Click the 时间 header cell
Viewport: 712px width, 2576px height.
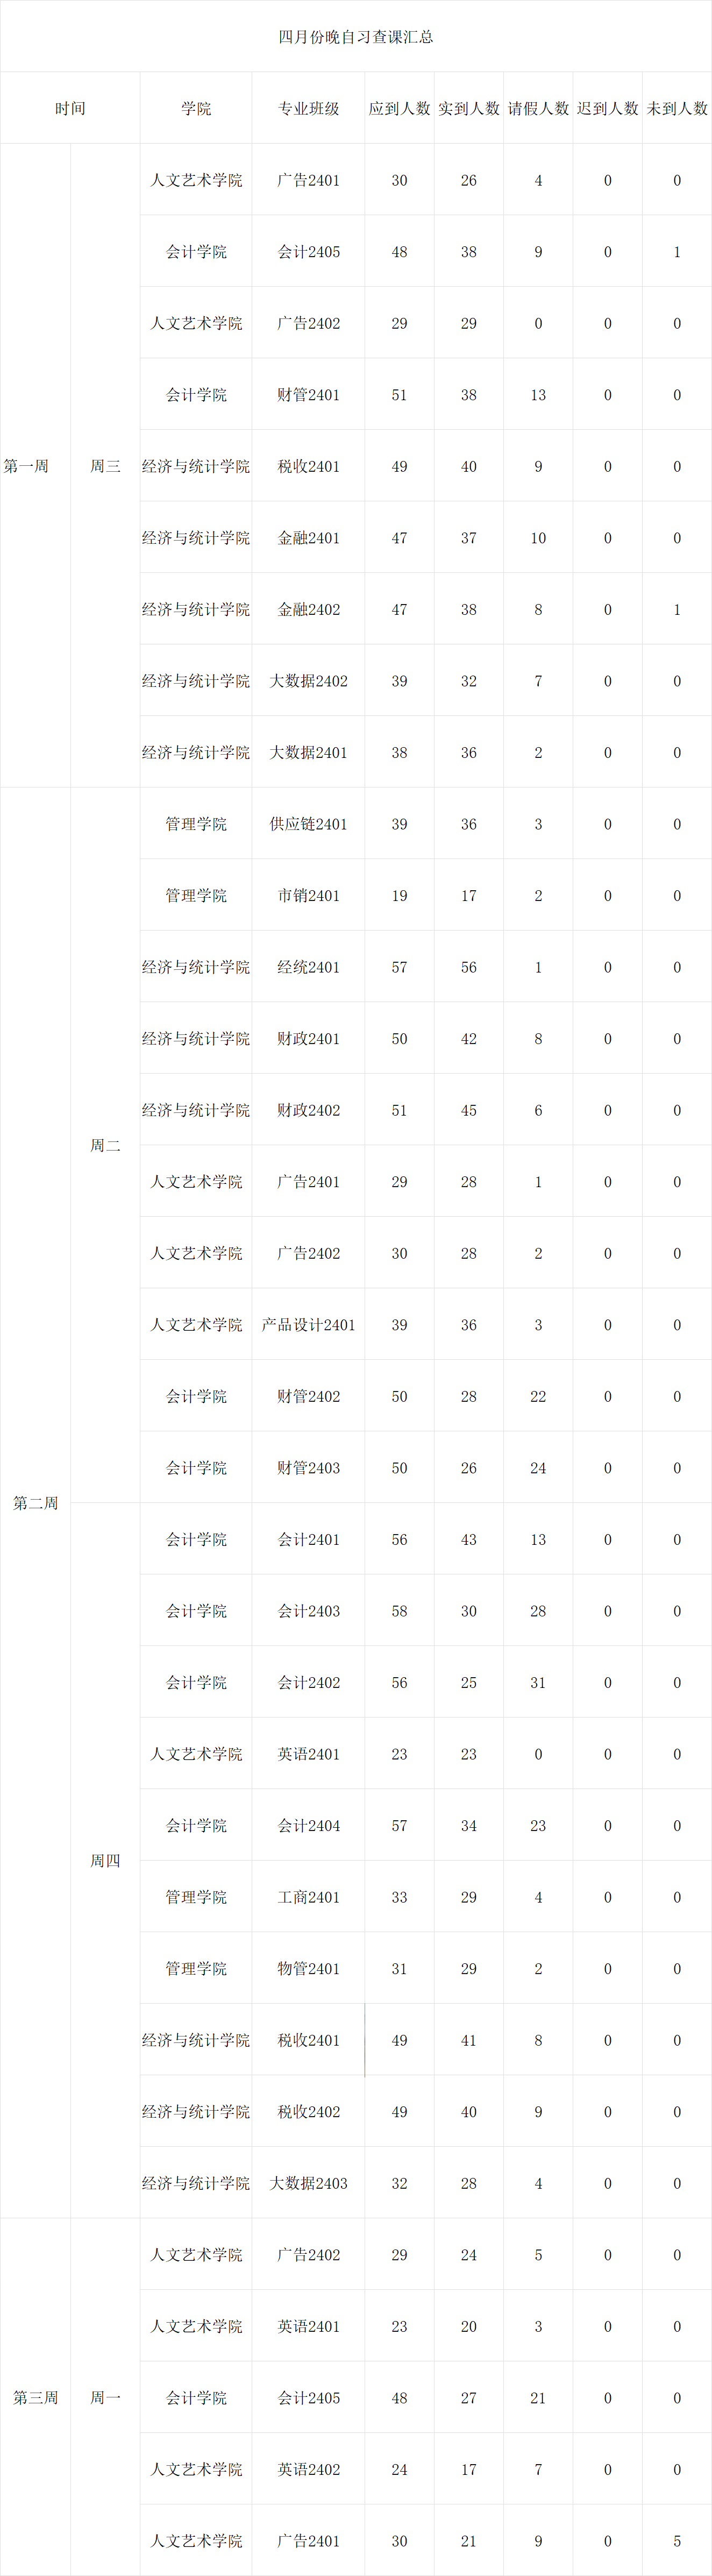pyautogui.click(x=70, y=108)
